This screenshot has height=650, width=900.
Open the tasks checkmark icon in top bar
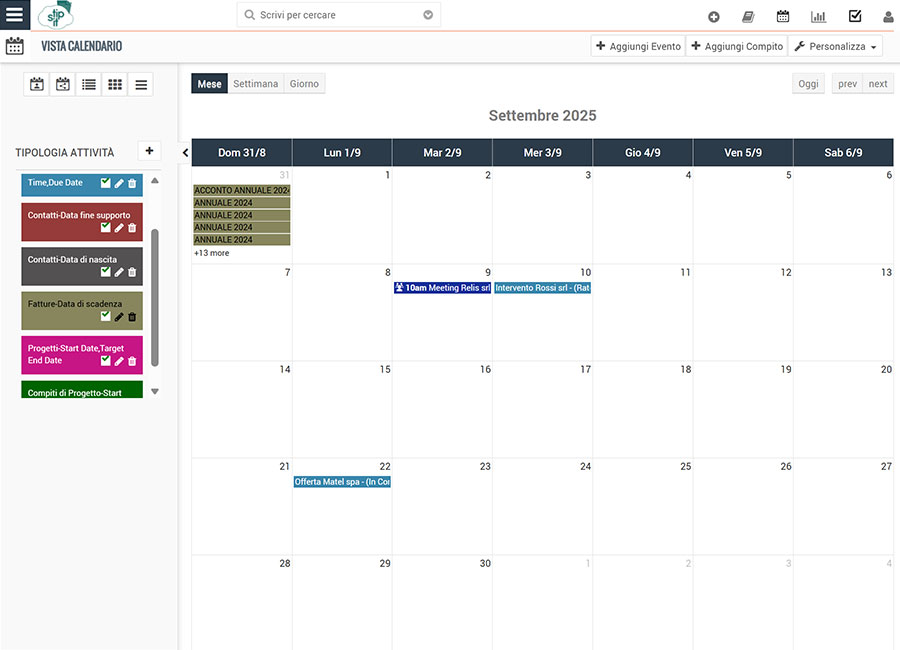[854, 16]
